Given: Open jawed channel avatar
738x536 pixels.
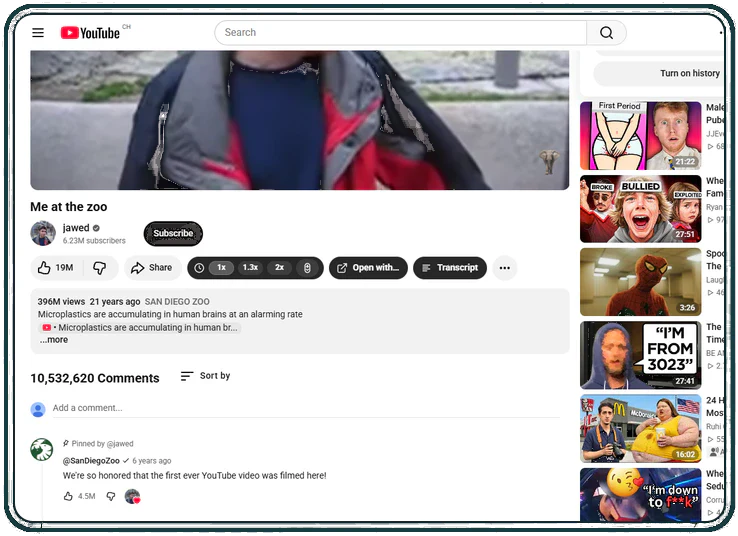Looking at the screenshot, I should (43, 233).
